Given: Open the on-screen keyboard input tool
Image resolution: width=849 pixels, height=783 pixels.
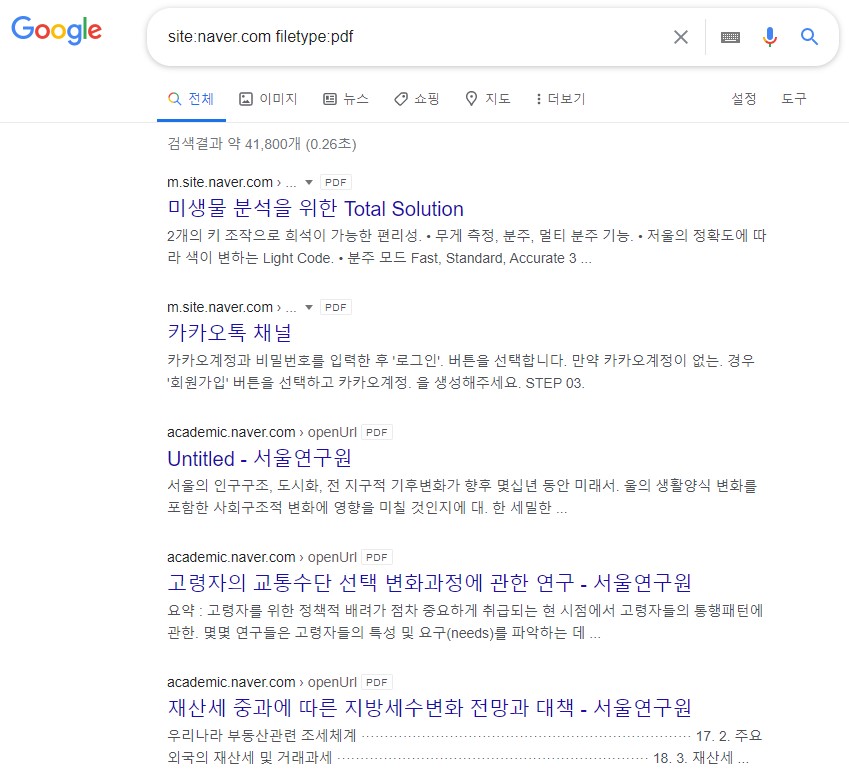Looking at the screenshot, I should [x=730, y=37].
